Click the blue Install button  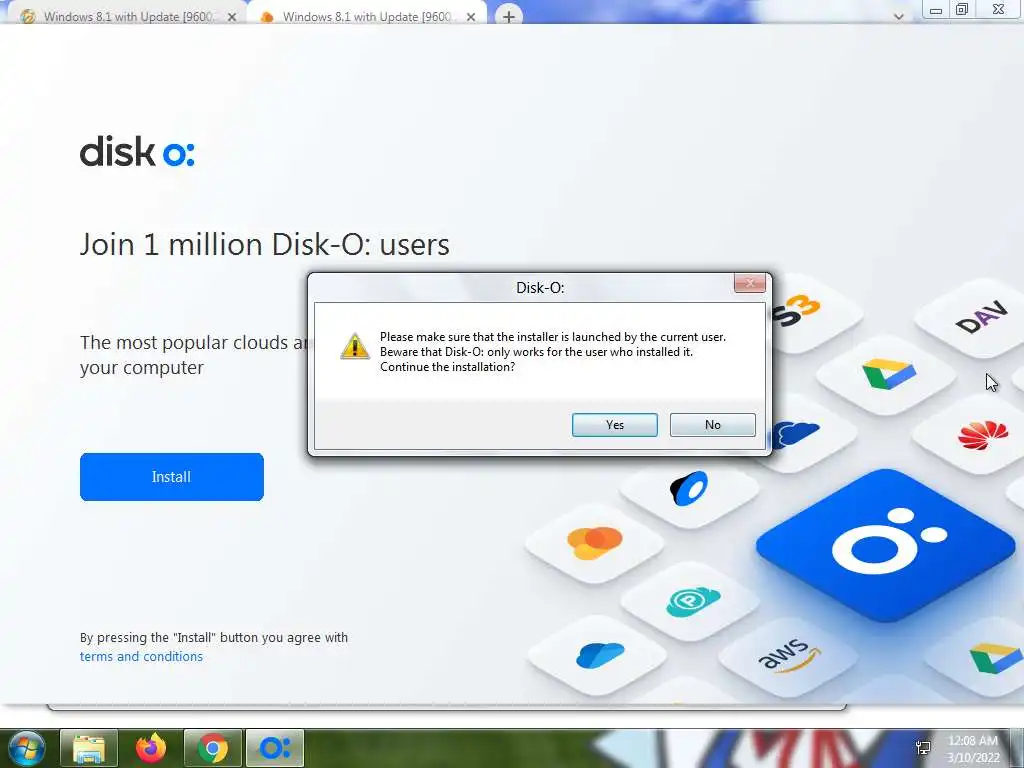172,477
